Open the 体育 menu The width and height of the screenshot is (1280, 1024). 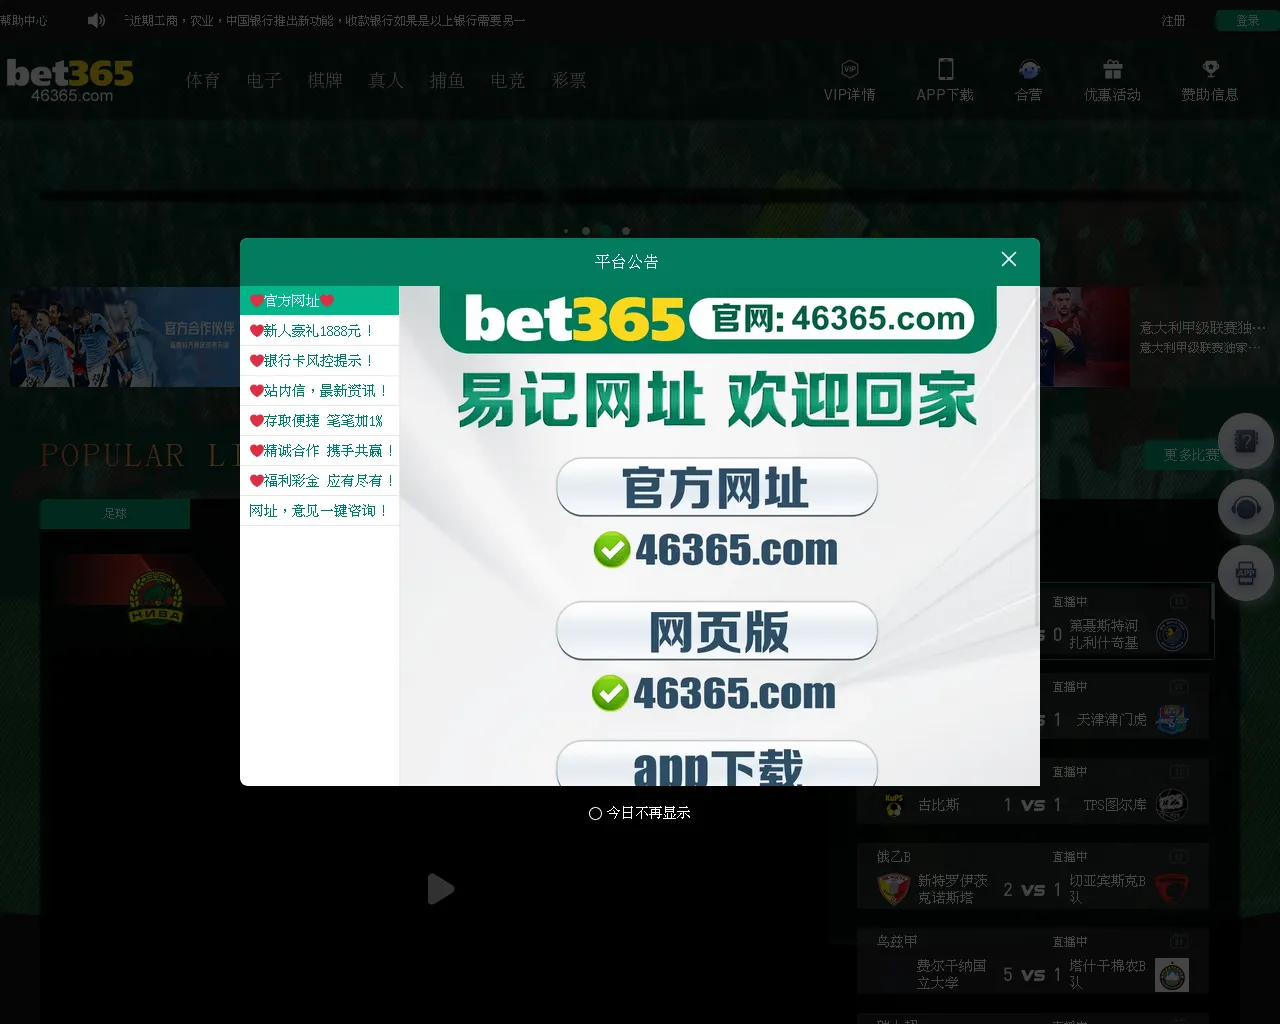tap(203, 80)
